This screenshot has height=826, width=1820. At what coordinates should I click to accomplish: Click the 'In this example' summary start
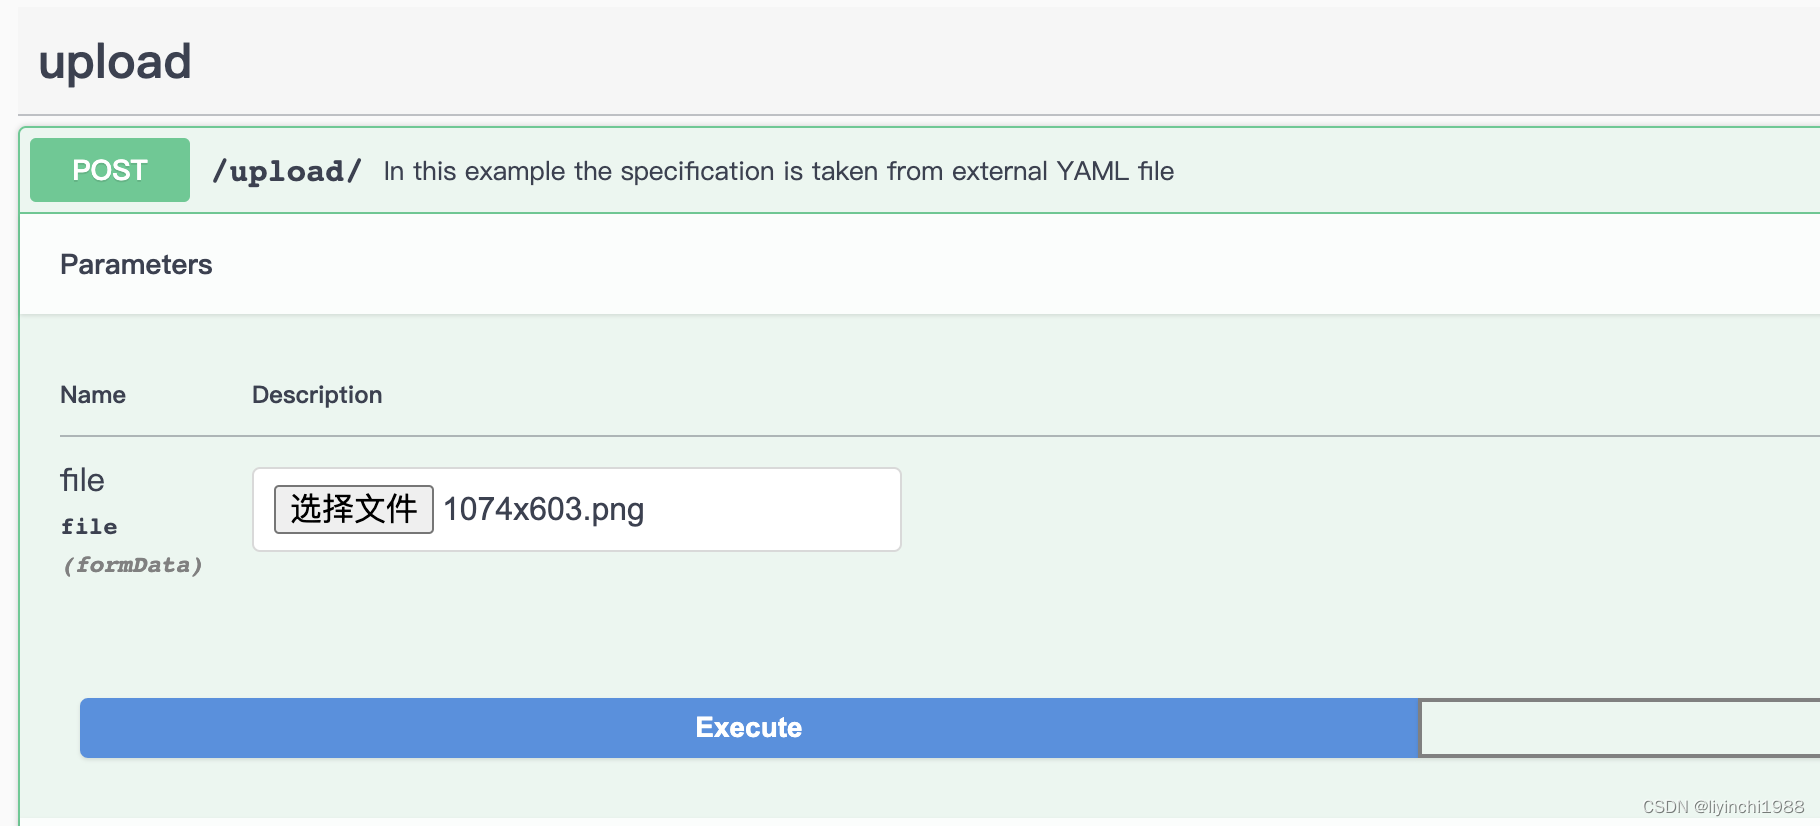(x=440, y=171)
